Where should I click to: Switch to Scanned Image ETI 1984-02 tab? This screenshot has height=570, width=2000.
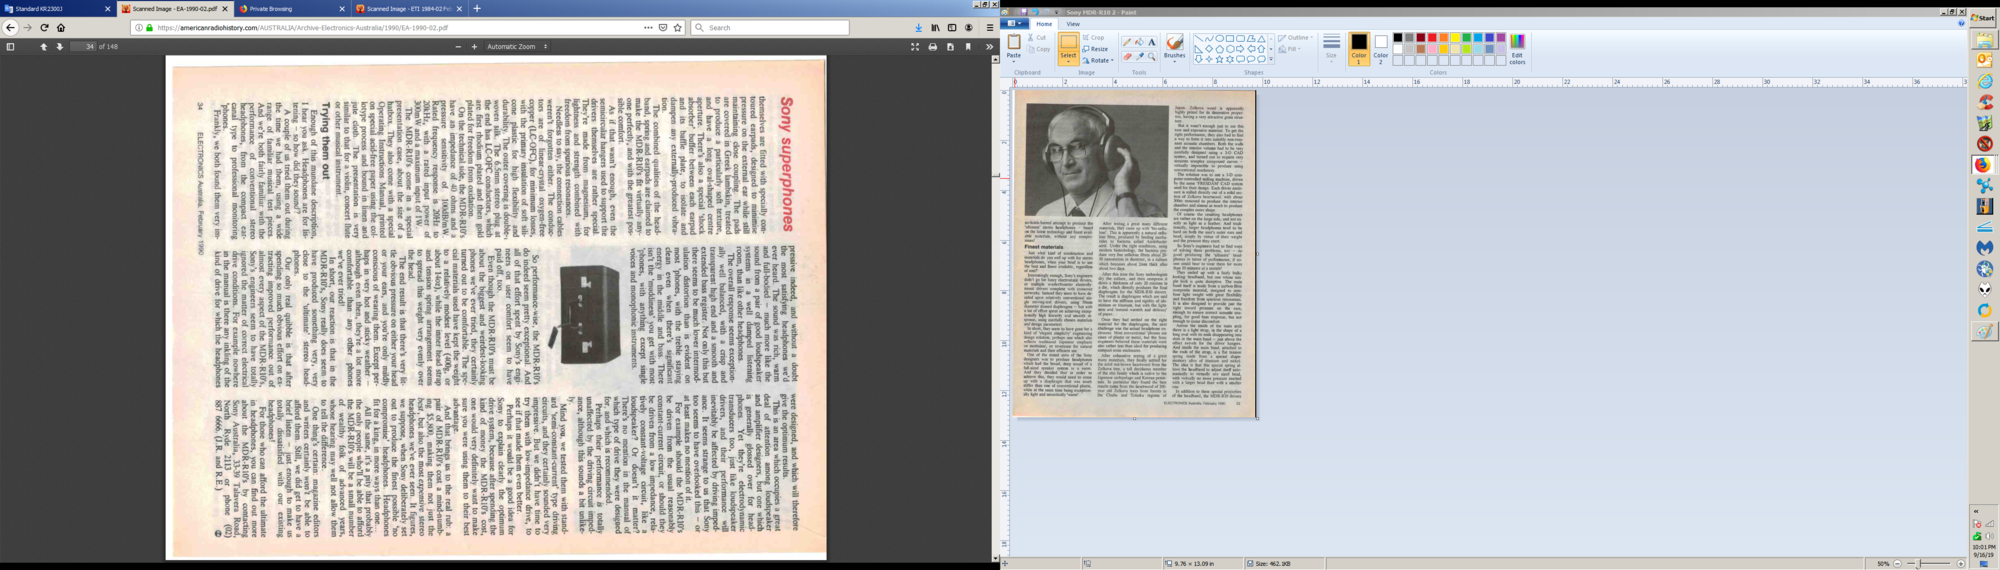[408, 8]
